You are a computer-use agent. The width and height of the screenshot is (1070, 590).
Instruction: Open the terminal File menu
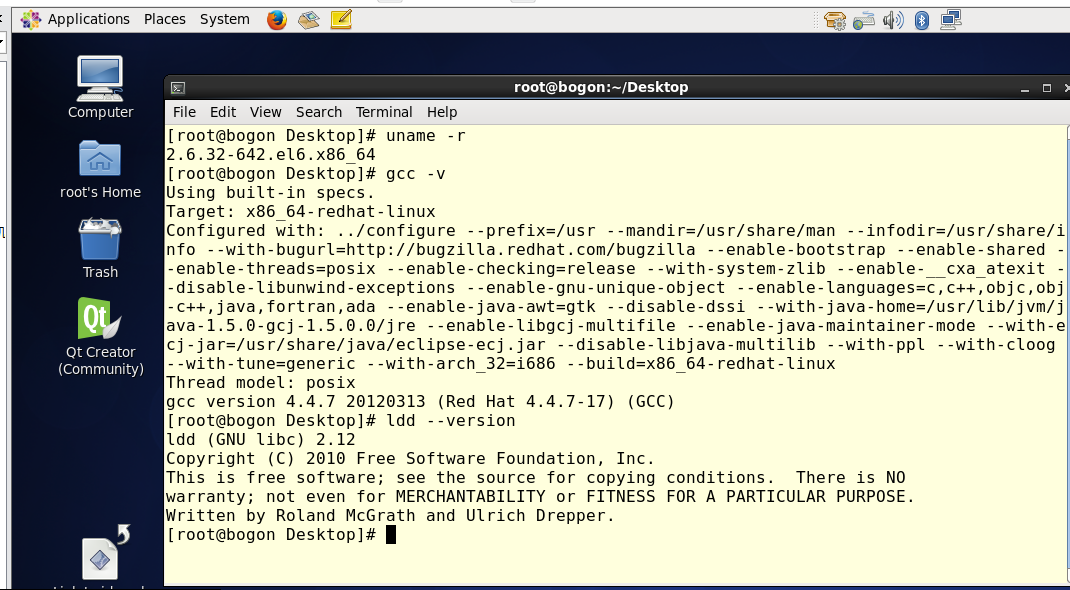click(x=184, y=112)
